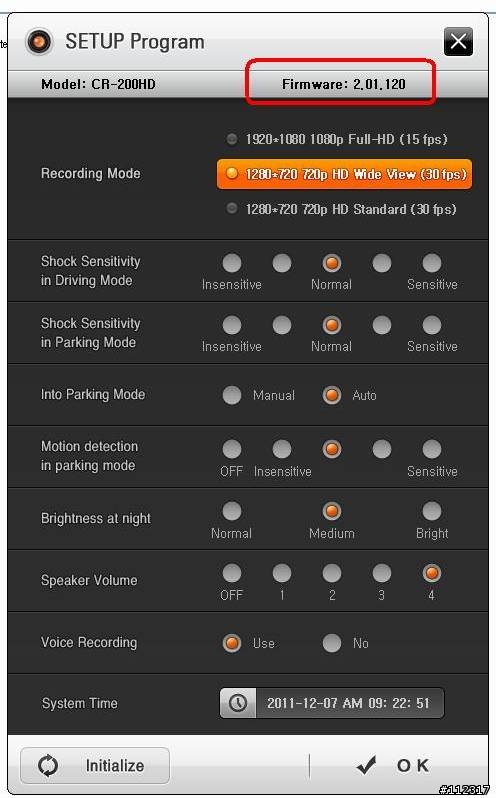Set Brightness at night to Bright
Image resolution: width=496 pixels, height=798 pixels.
pyautogui.click(x=432, y=511)
